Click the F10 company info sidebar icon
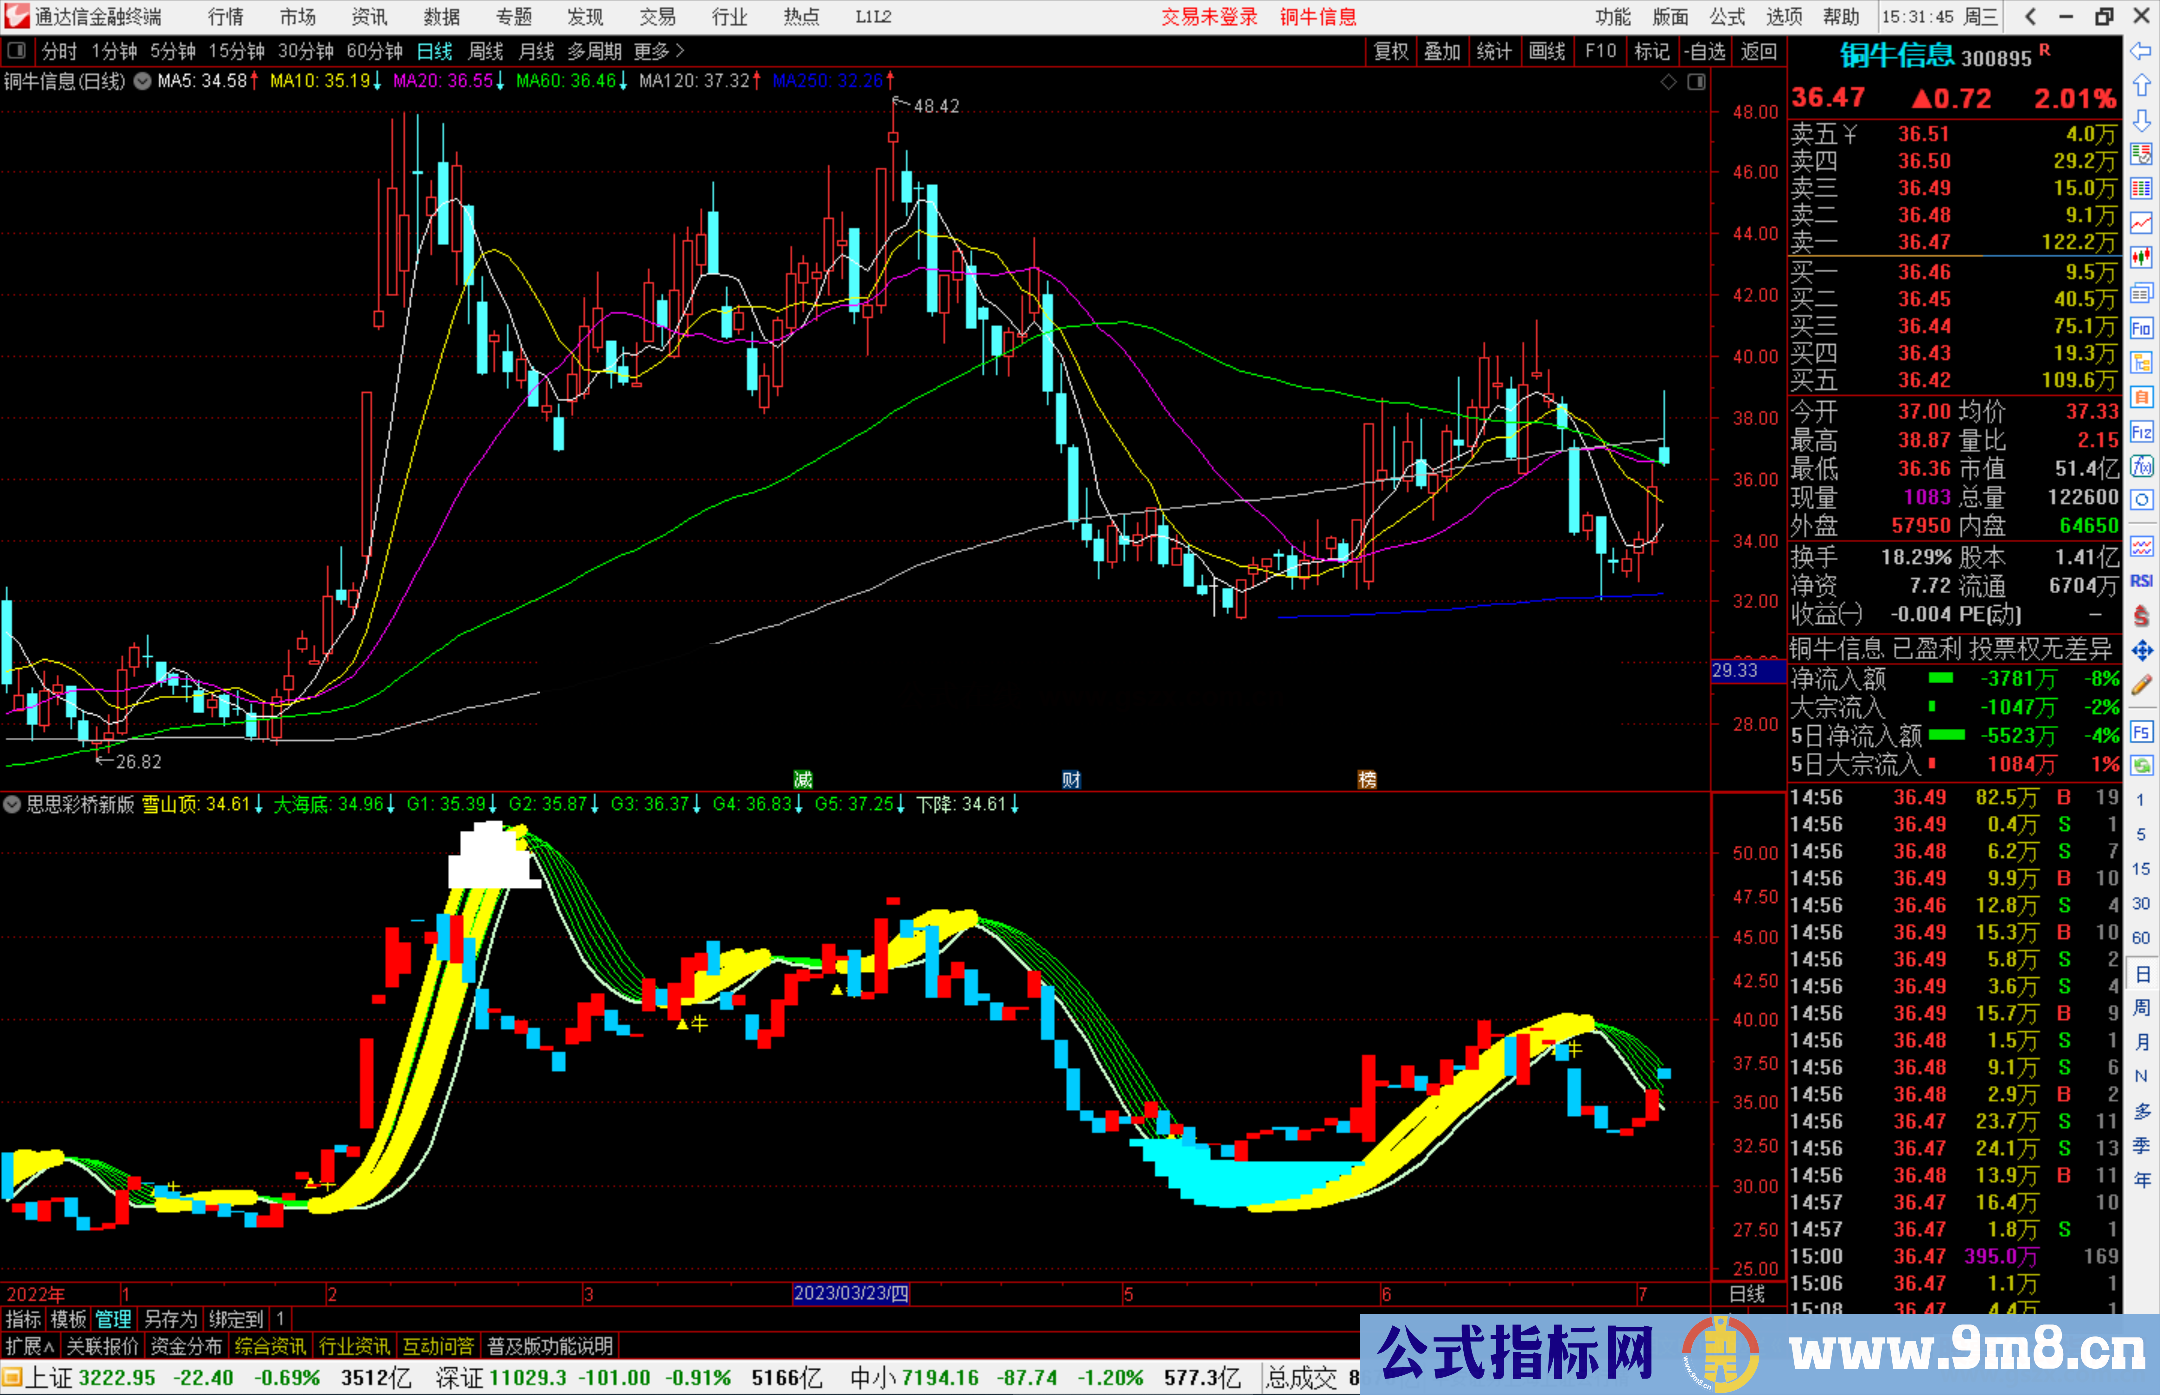2160x1395 pixels. click(x=2141, y=328)
